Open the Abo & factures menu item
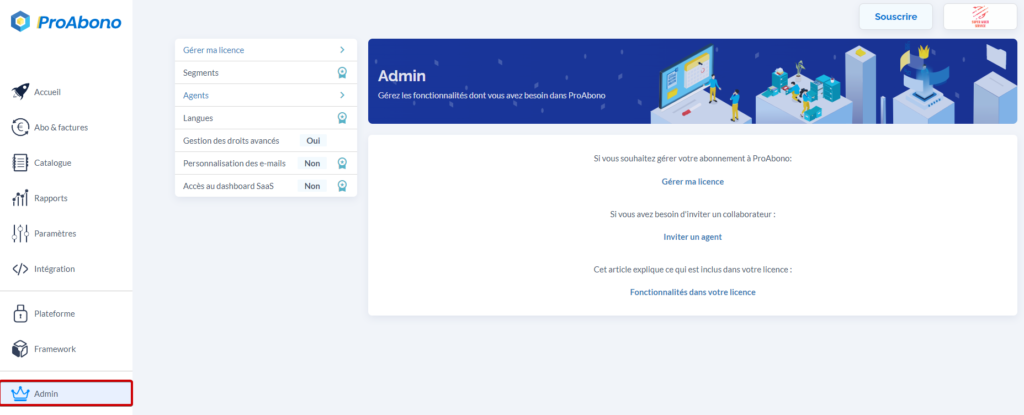 click(61, 127)
